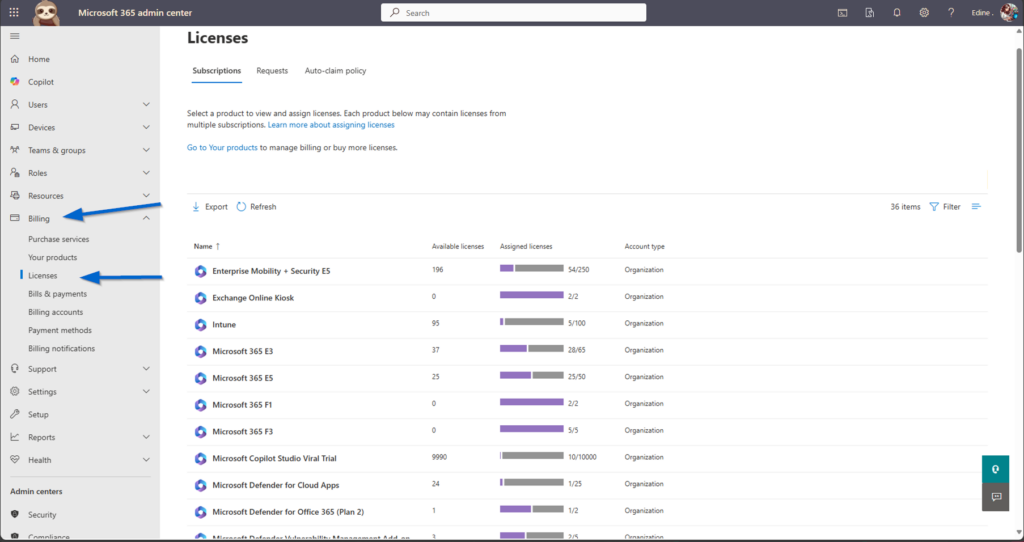Click the Billing card icon

[x=15, y=218]
